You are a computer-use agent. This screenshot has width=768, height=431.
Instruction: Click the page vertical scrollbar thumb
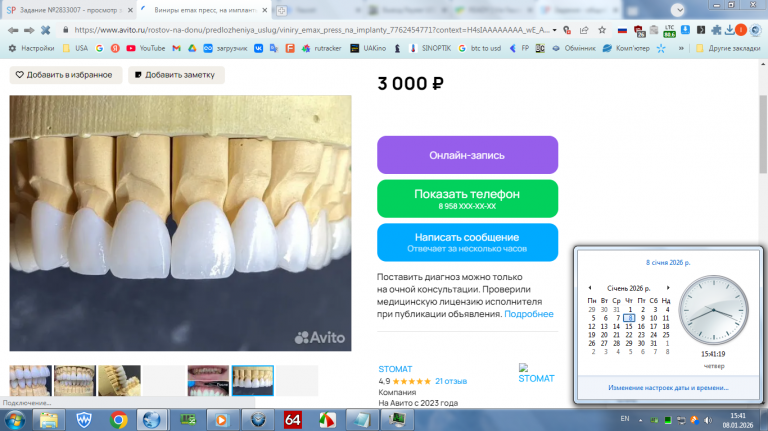(x=763, y=133)
